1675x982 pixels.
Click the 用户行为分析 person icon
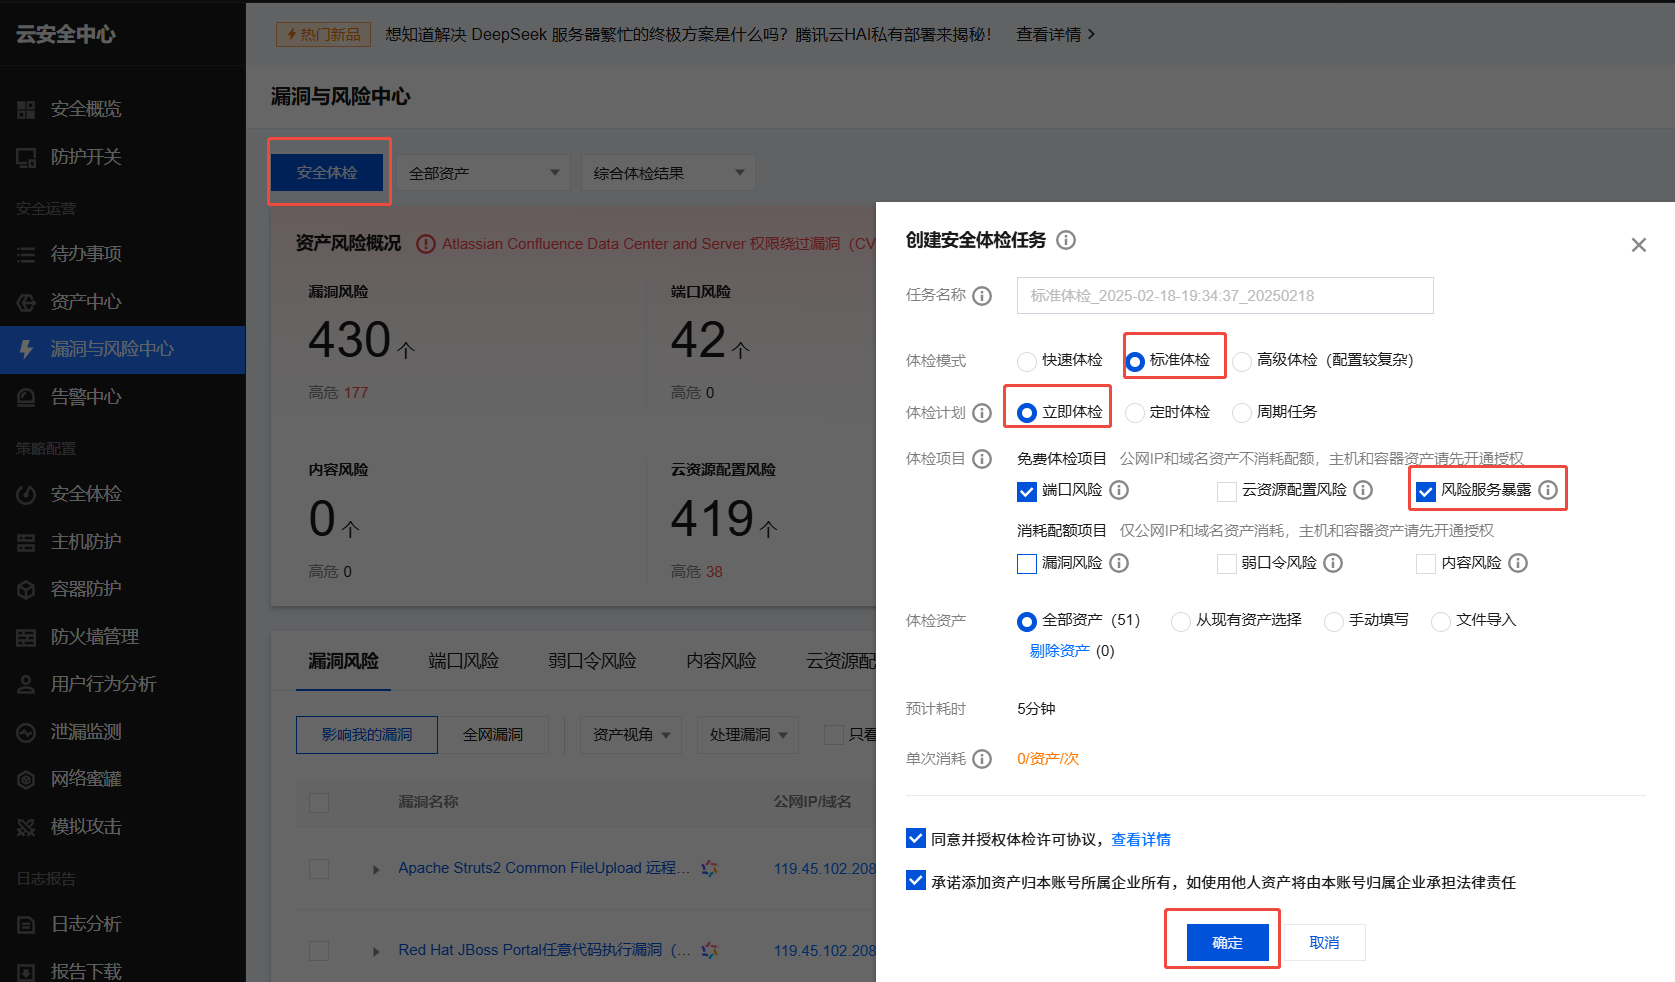pos(26,684)
